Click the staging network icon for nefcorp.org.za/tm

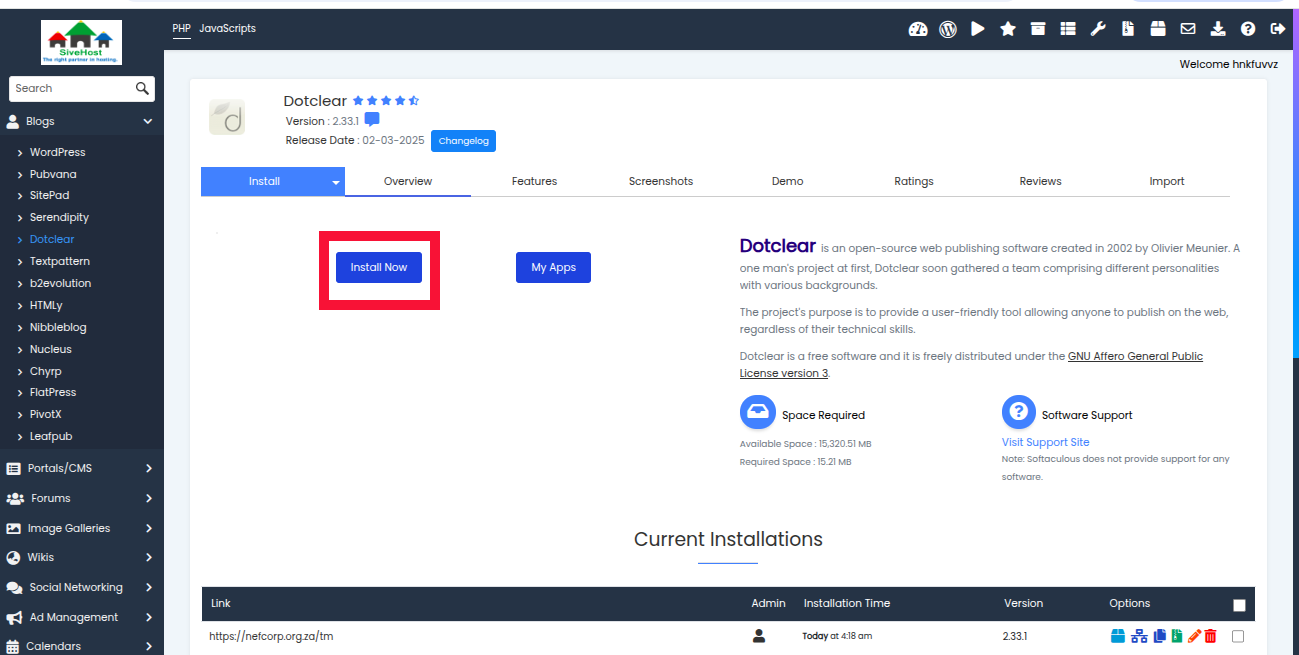1139,635
